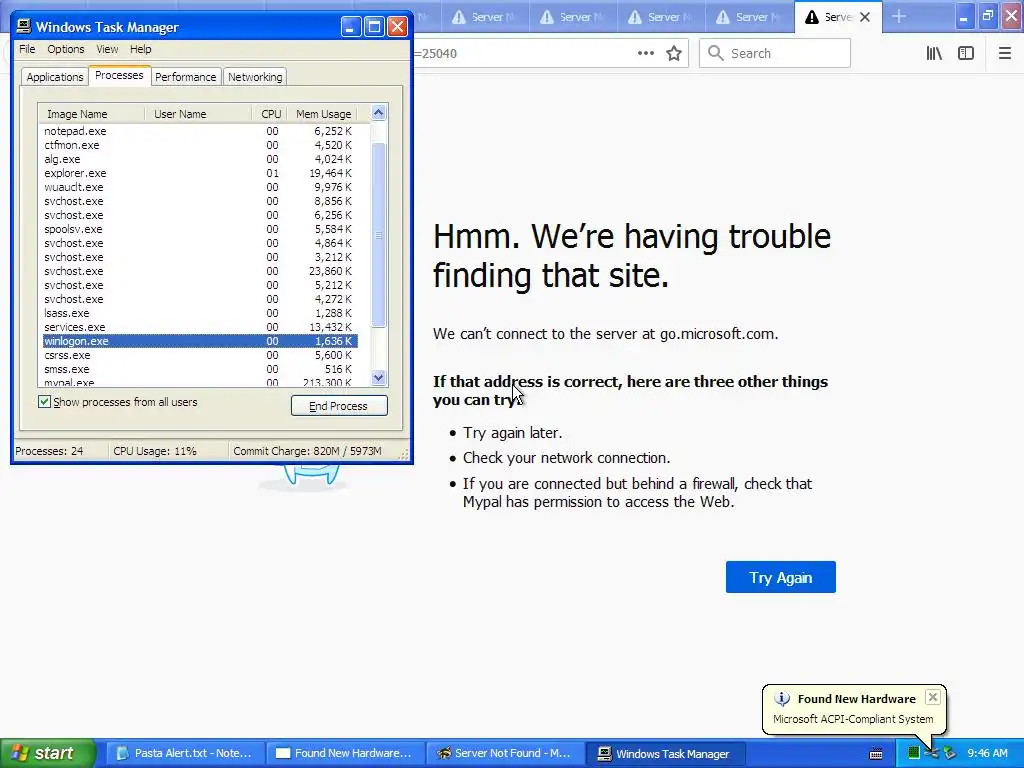
Task: Sort processes by User Name column
Action: [198, 114]
